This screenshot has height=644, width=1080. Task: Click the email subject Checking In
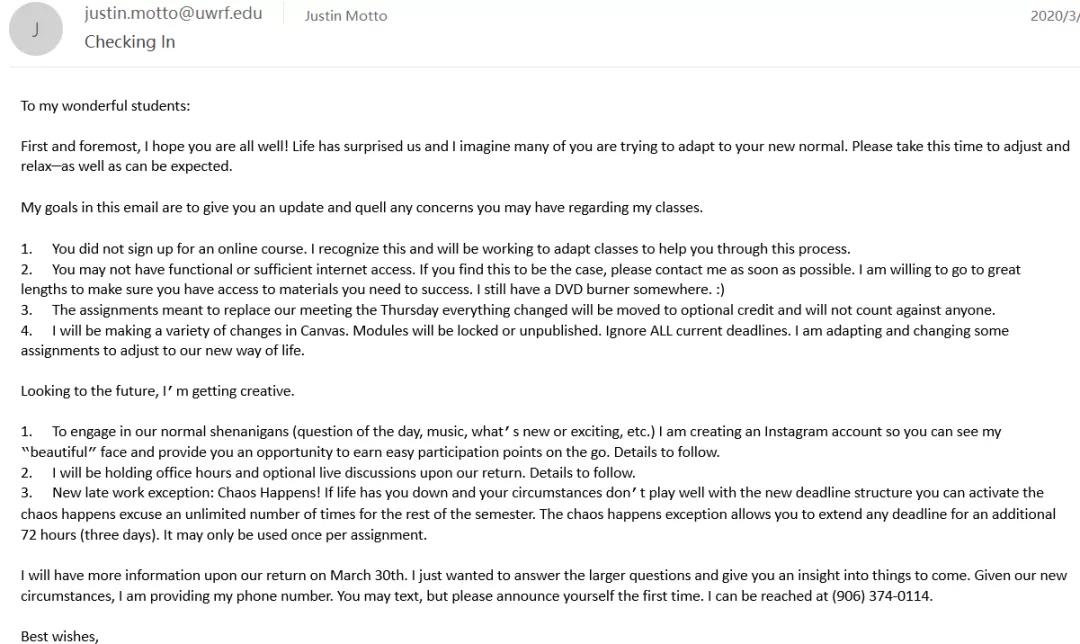tap(129, 42)
